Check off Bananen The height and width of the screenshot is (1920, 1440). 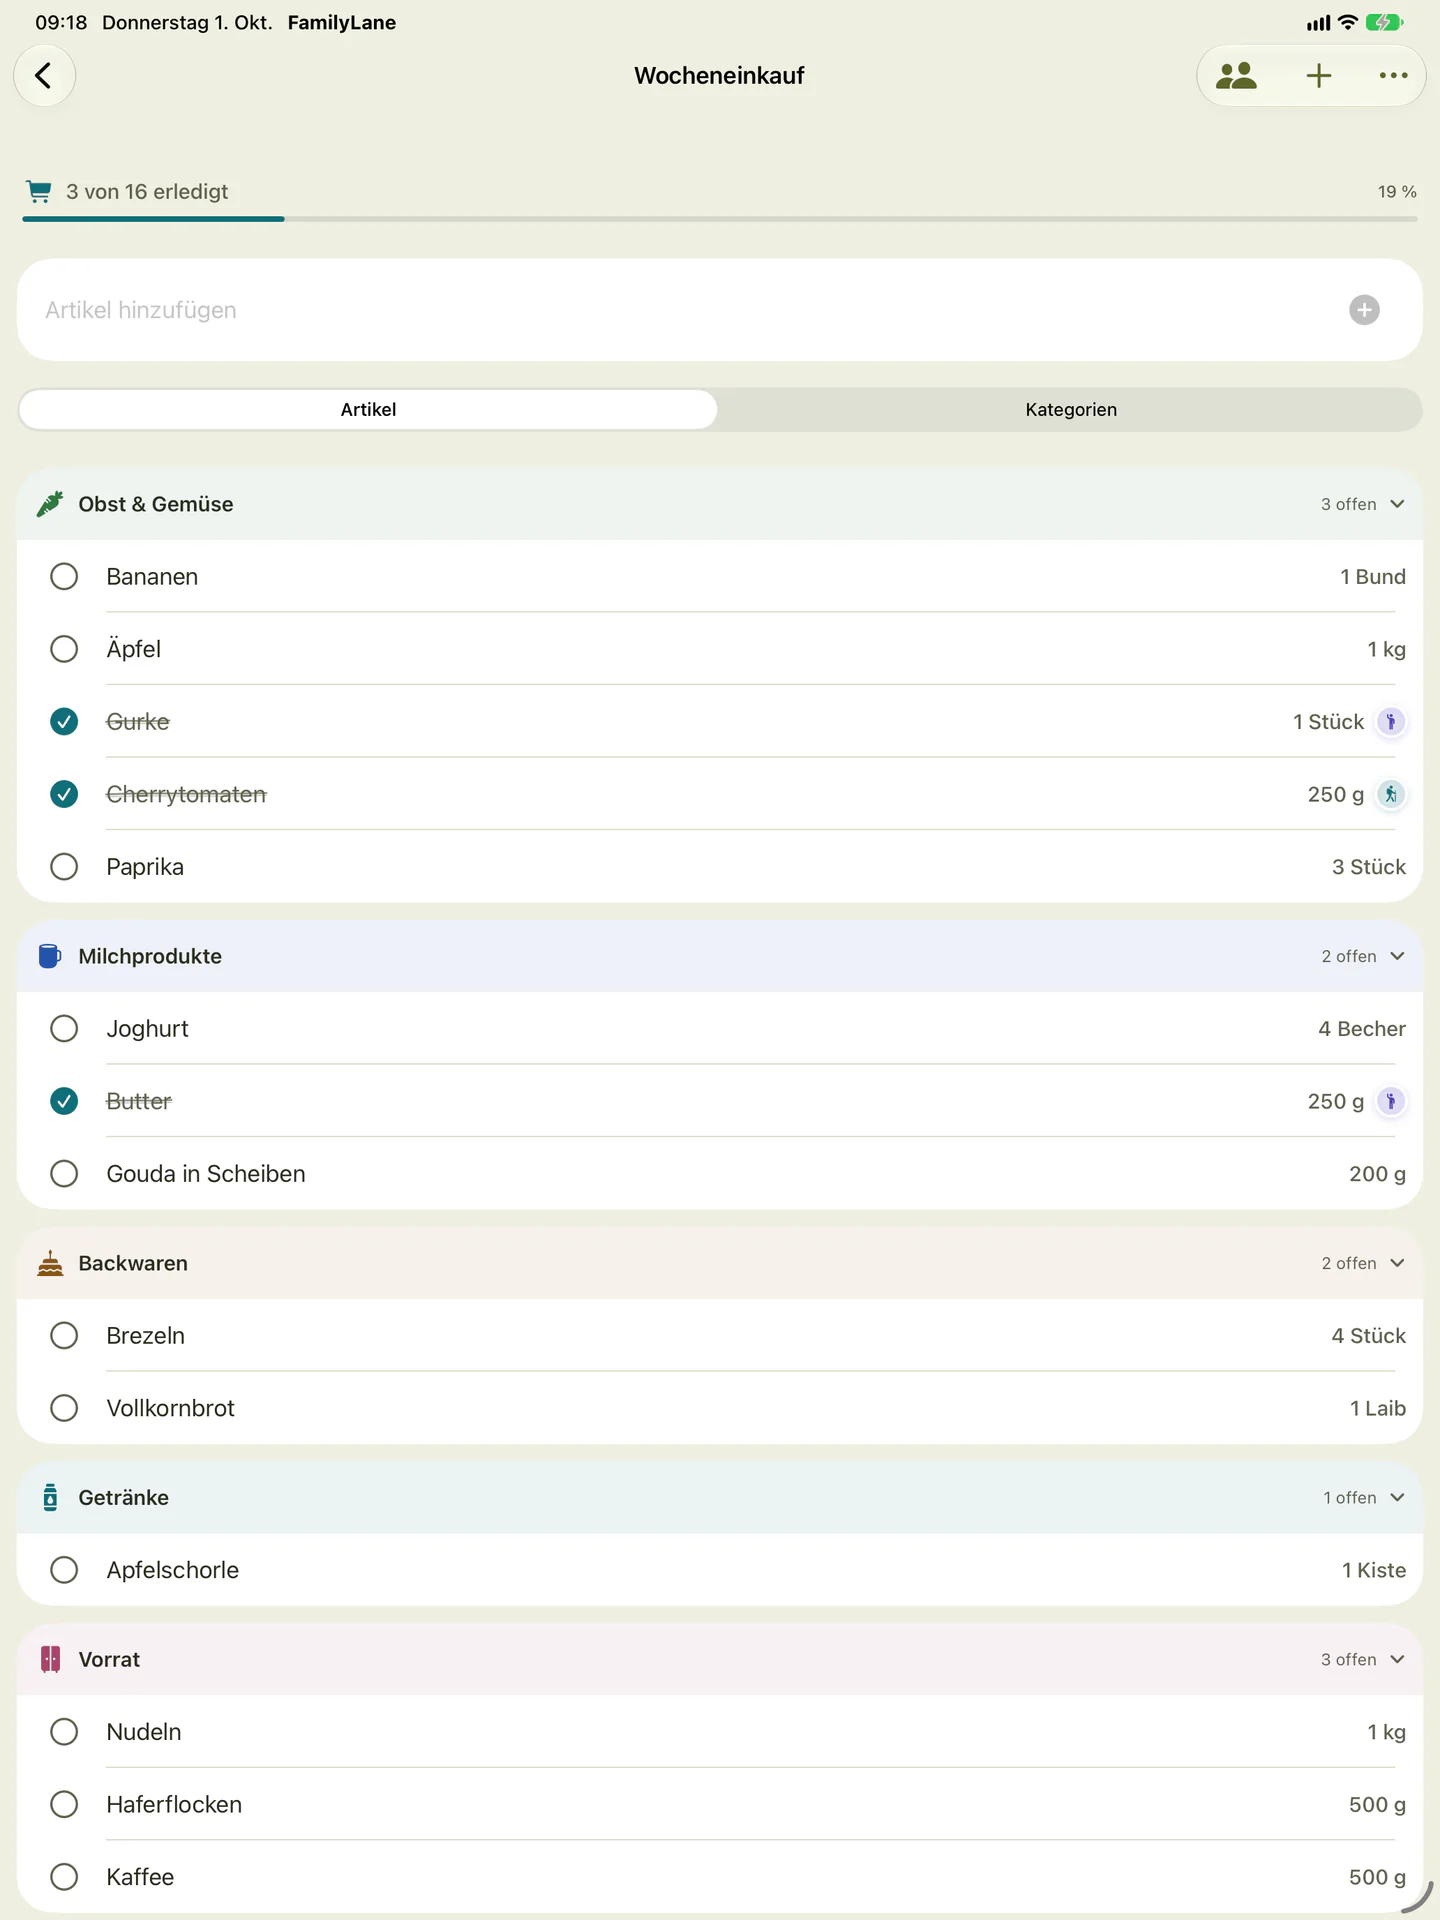tap(64, 577)
